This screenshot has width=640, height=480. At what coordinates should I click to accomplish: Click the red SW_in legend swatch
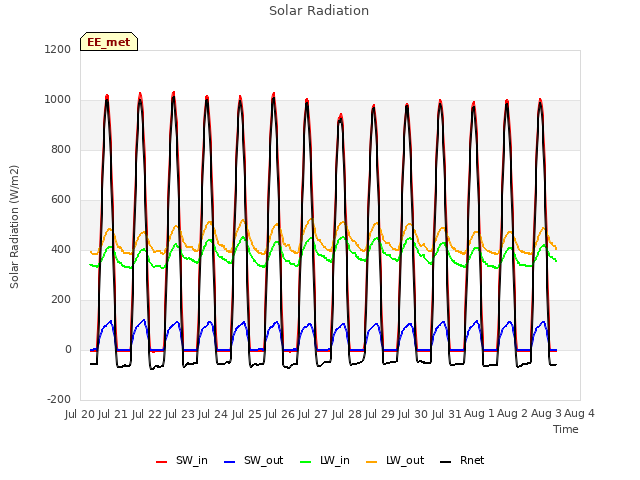tap(162, 462)
